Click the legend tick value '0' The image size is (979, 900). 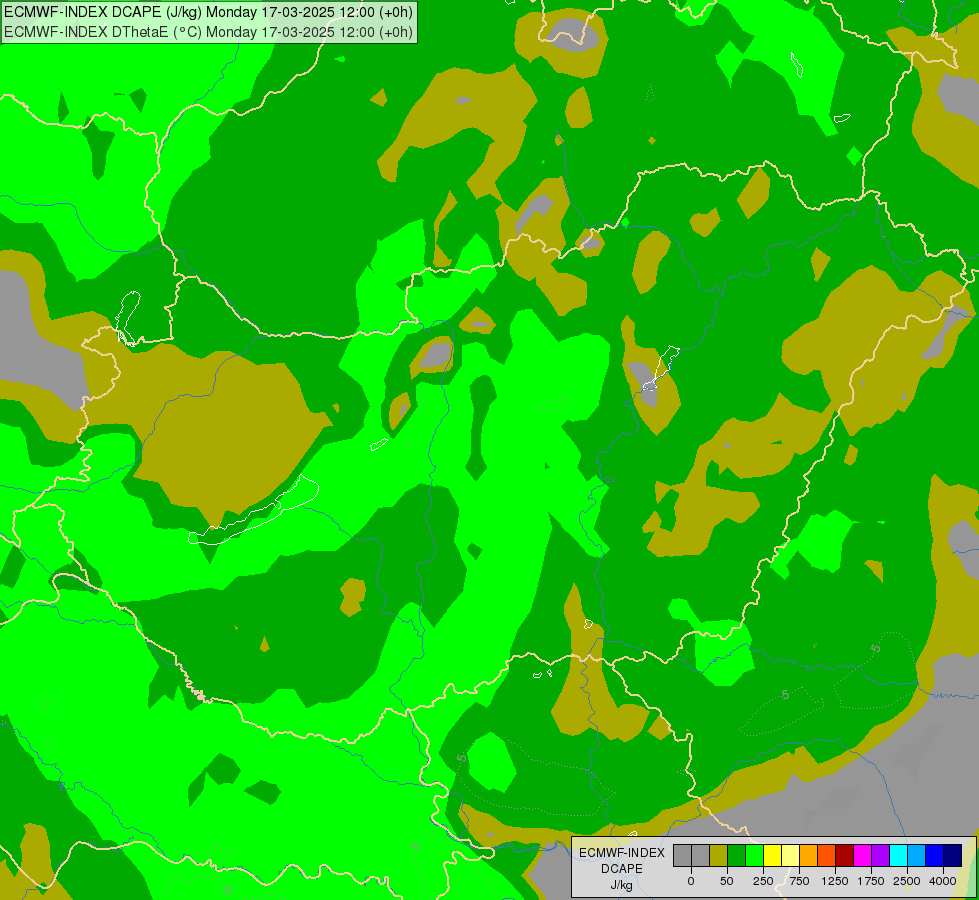(x=691, y=881)
